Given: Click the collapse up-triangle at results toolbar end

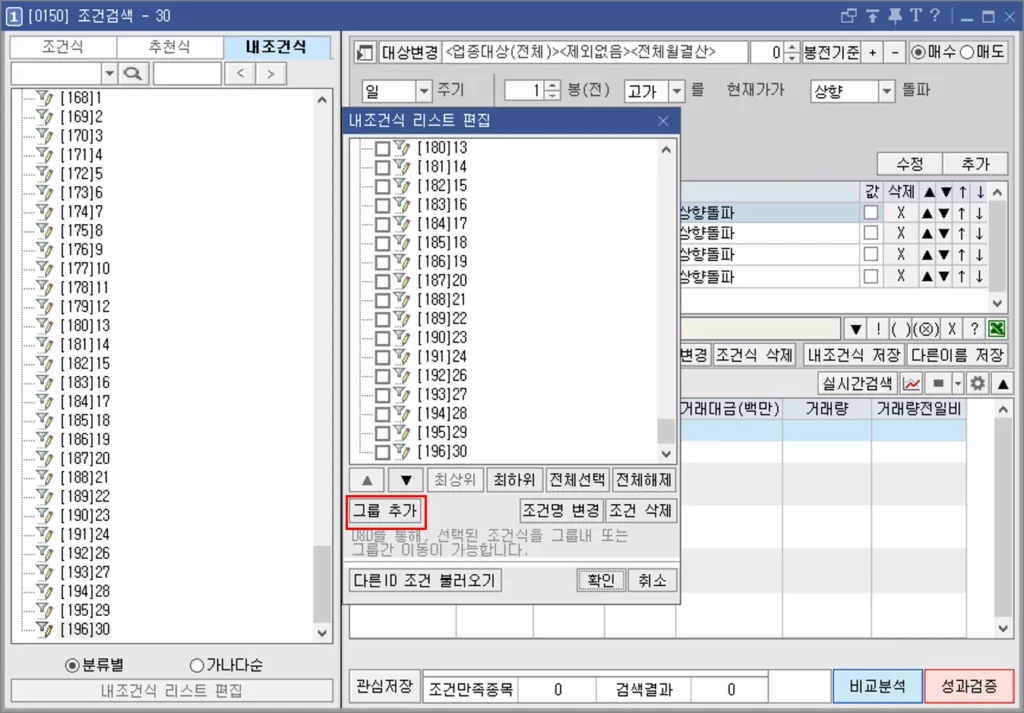Looking at the screenshot, I should click(x=1003, y=383).
